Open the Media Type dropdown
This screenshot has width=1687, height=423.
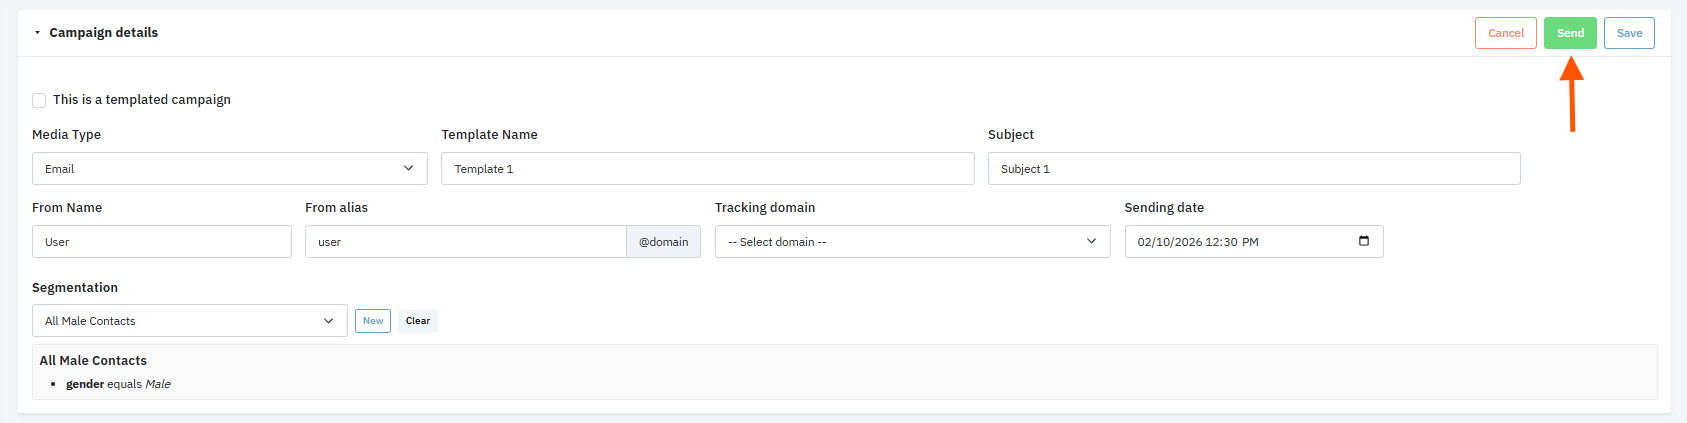tap(229, 169)
